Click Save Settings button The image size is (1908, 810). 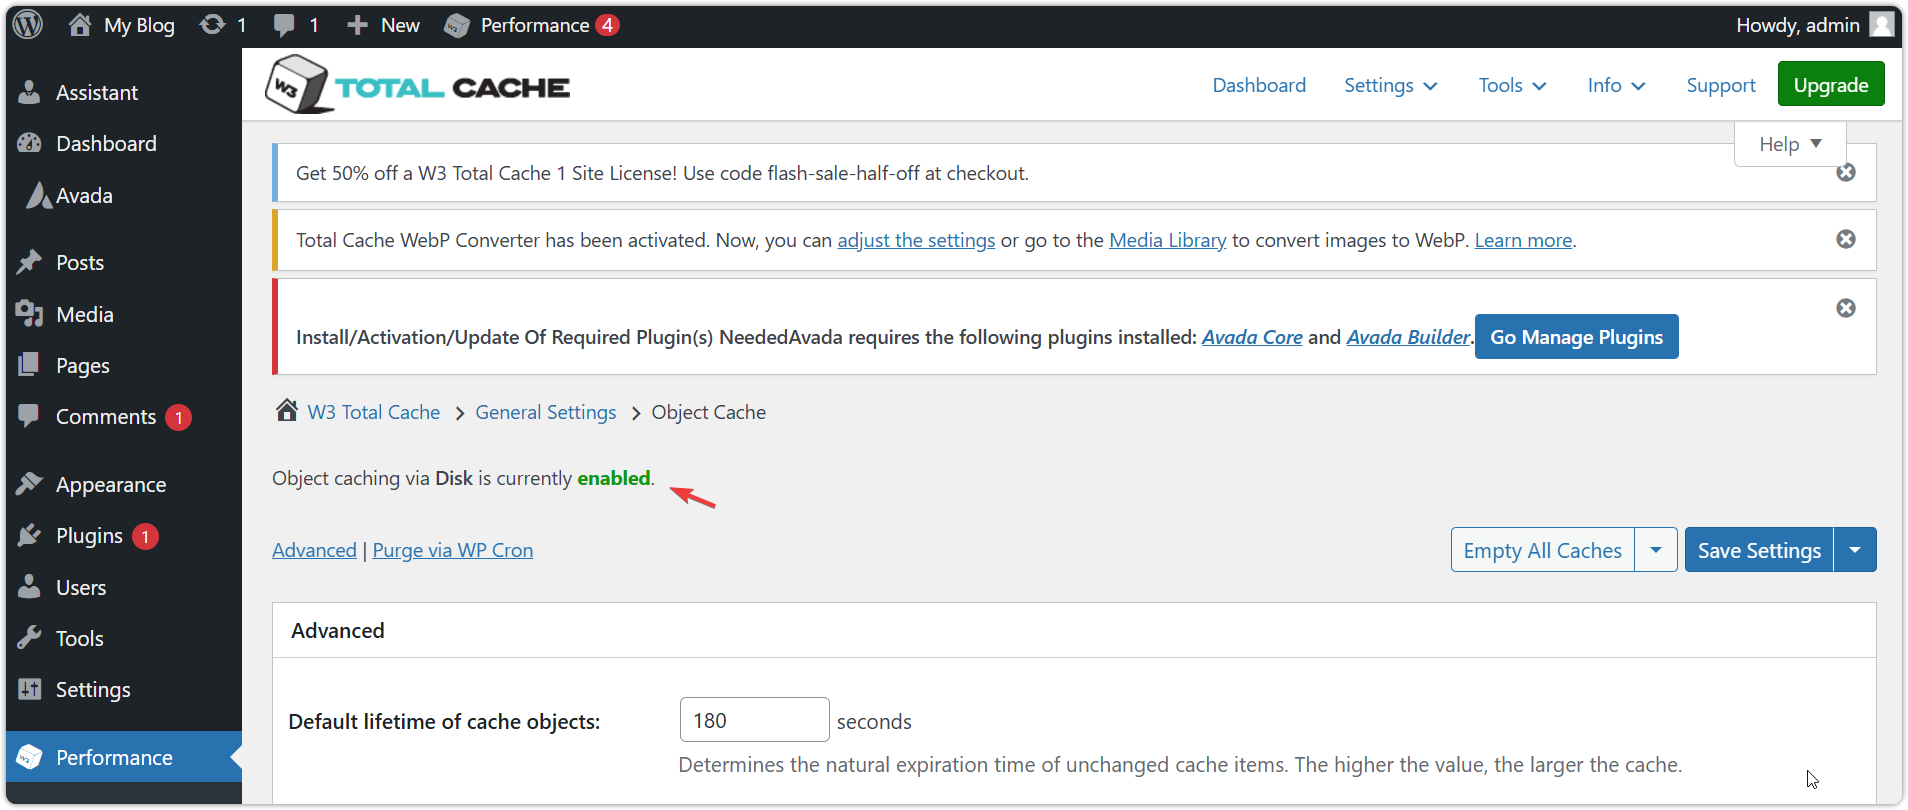(x=1759, y=550)
